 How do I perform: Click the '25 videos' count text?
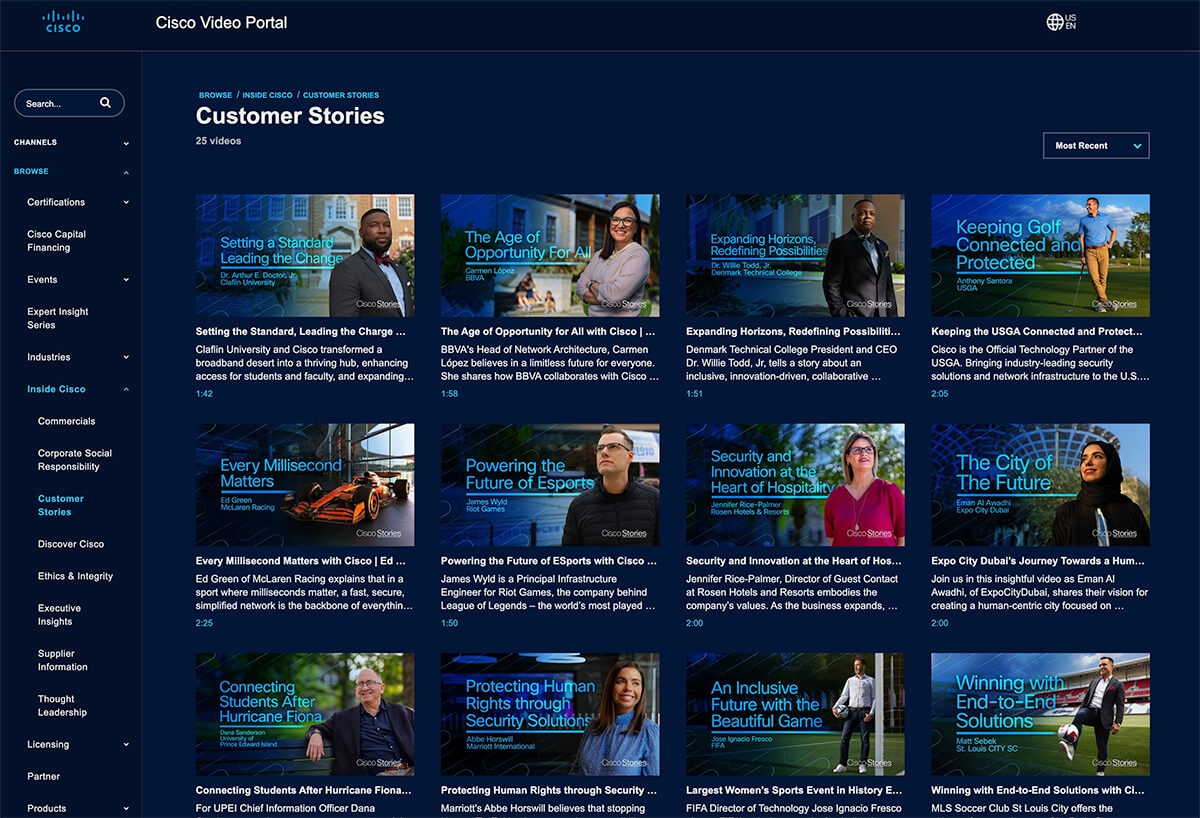218,141
